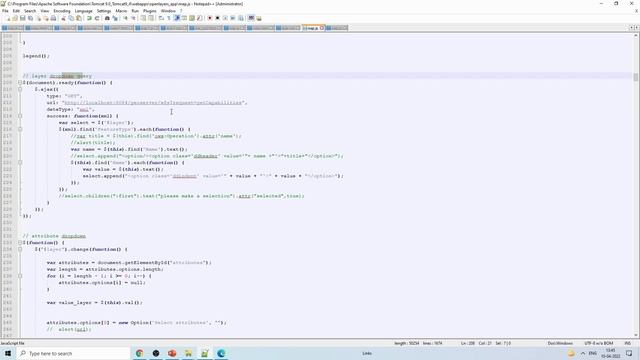Open Chrome from the taskbar

[140, 353]
